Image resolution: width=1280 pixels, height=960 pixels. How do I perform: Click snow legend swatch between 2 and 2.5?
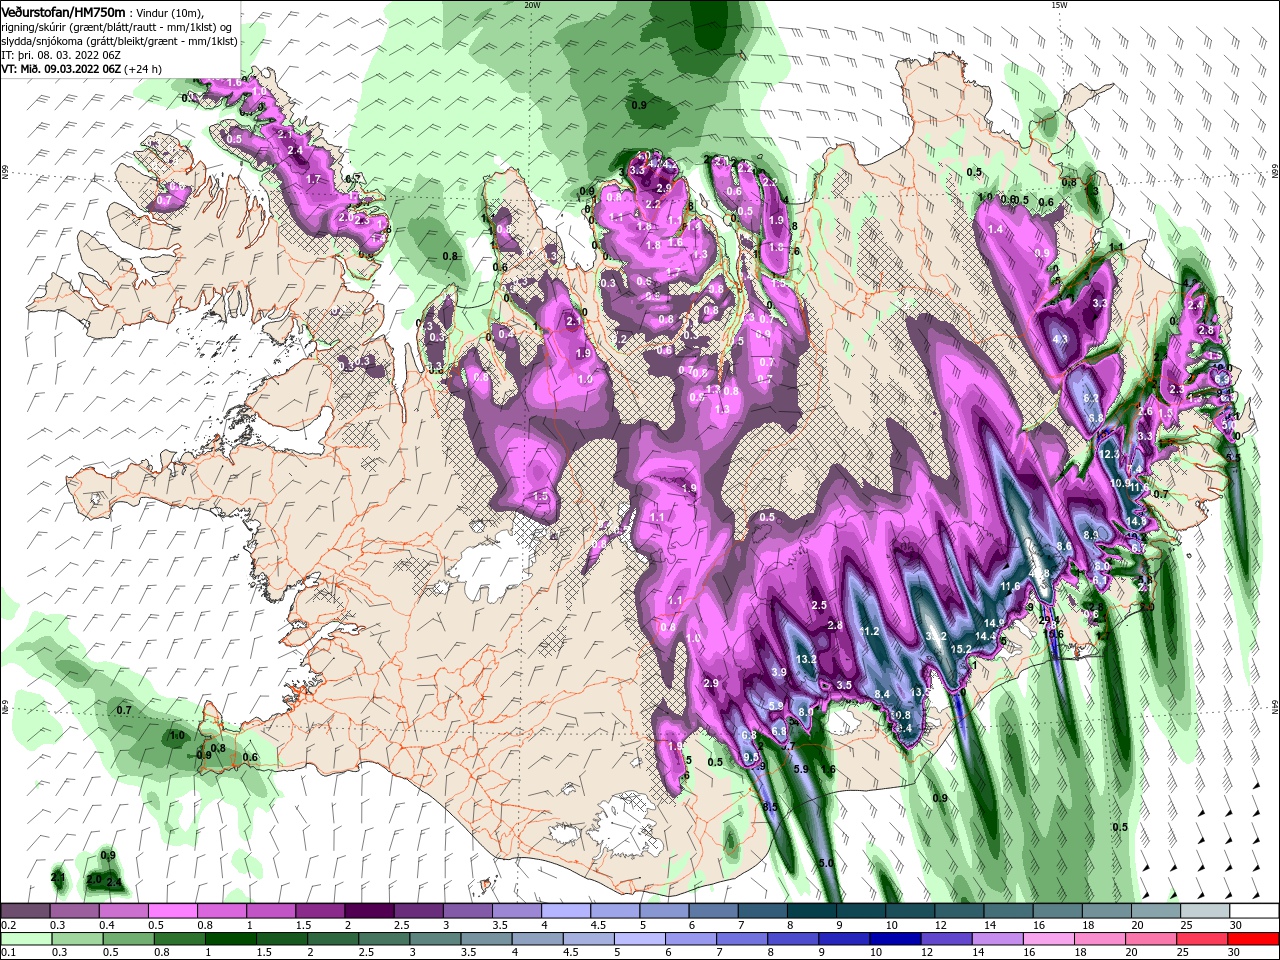pyautogui.click(x=368, y=911)
